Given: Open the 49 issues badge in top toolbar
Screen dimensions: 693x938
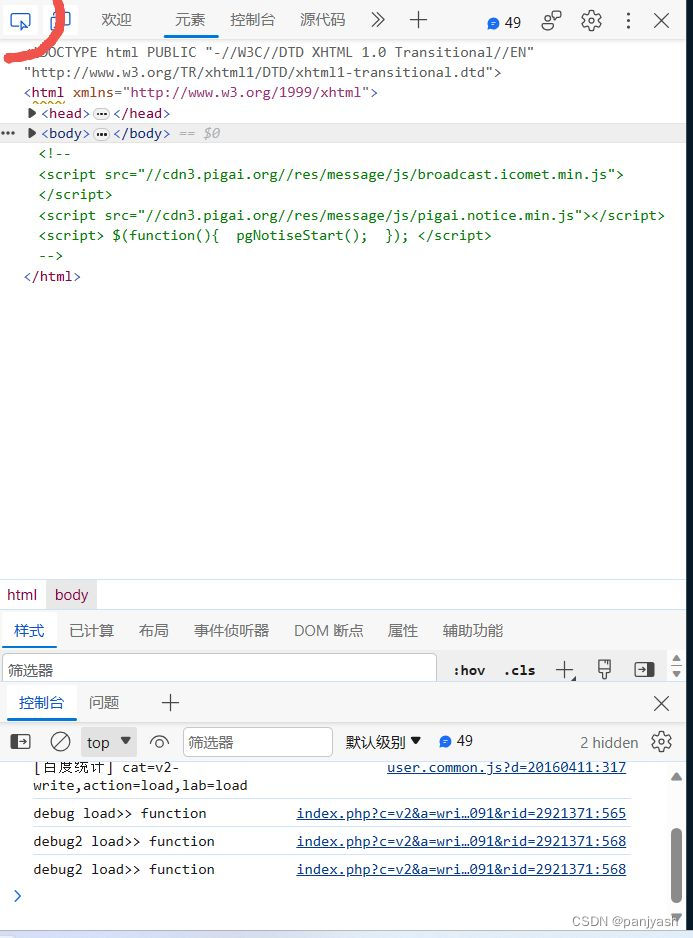Looking at the screenshot, I should [x=504, y=23].
